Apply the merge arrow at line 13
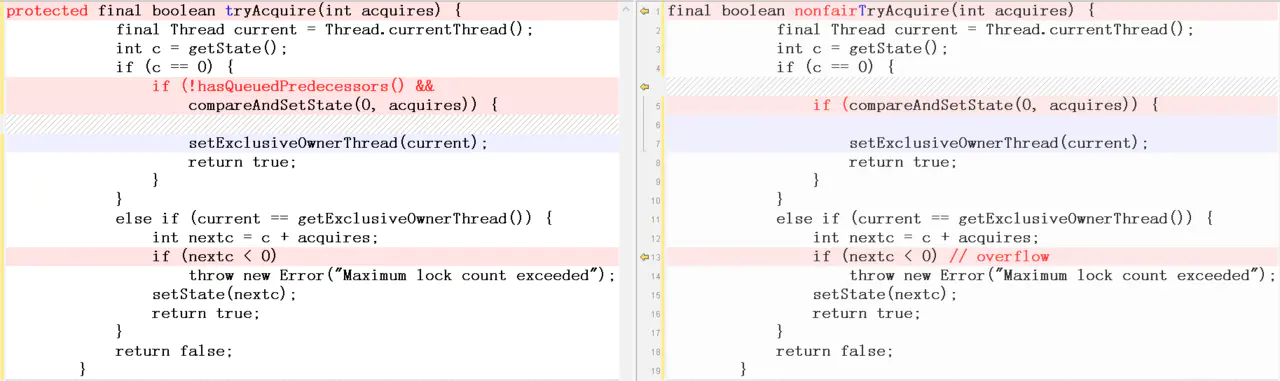The width and height of the screenshot is (1280, 381). (x=645, y=257)
